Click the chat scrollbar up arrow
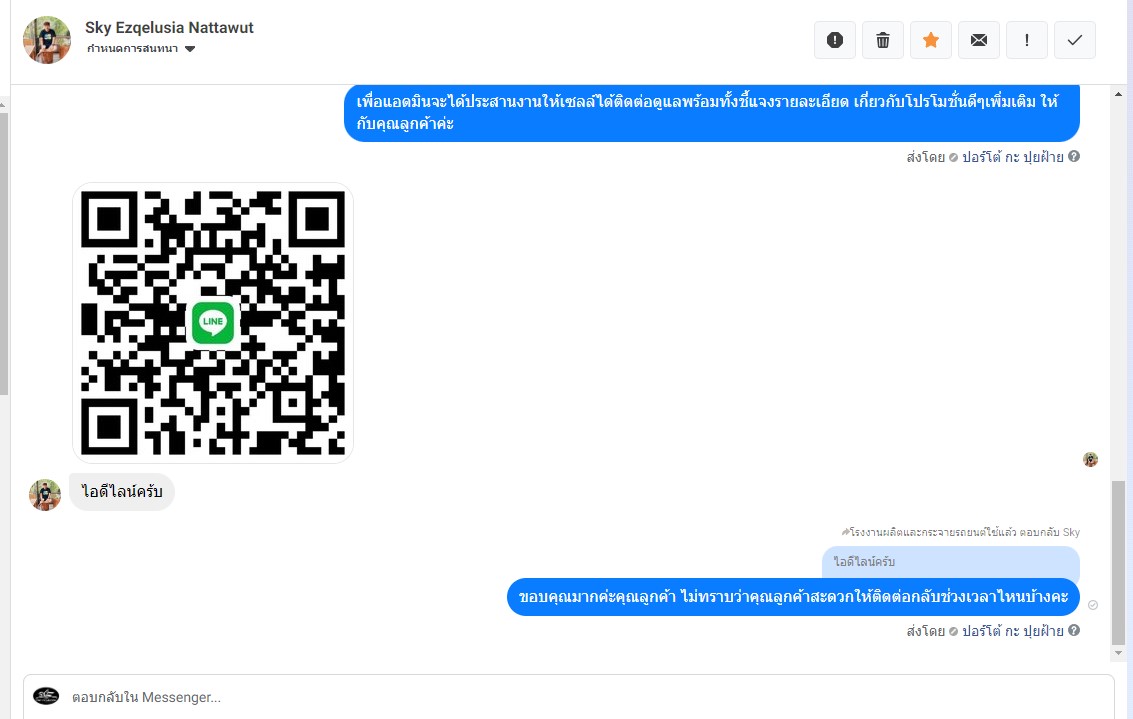The height and width of the screenshot is (719, 1133). 1119,94
